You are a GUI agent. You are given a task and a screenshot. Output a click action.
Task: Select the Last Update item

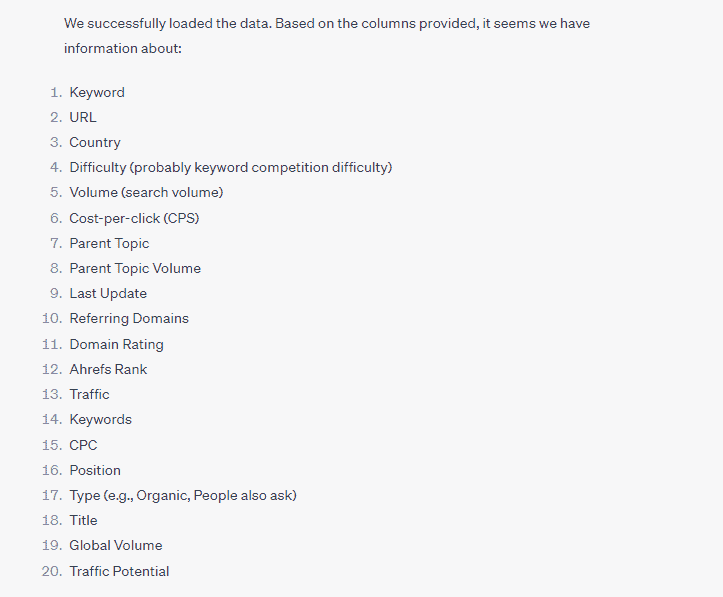(x=108, y=293)
